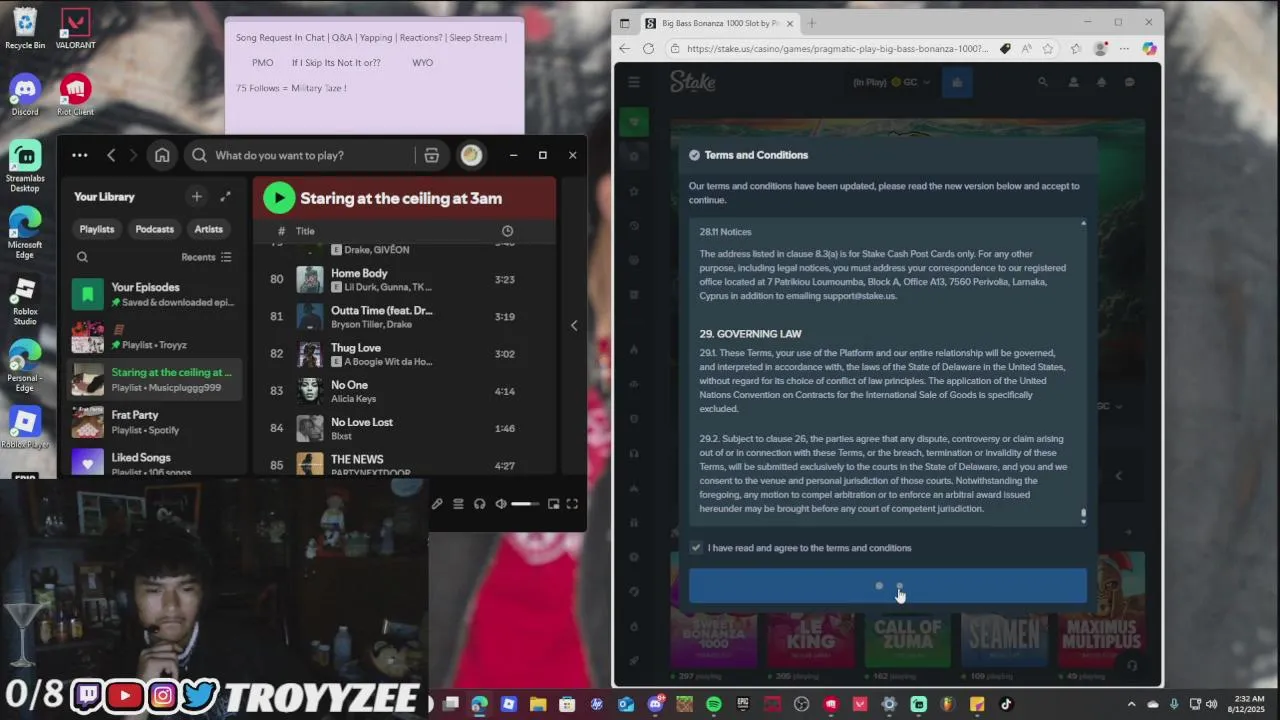Screen dimensions: 1280x720
Task: Select track Outta Time
Action: (x=405, y=317)
